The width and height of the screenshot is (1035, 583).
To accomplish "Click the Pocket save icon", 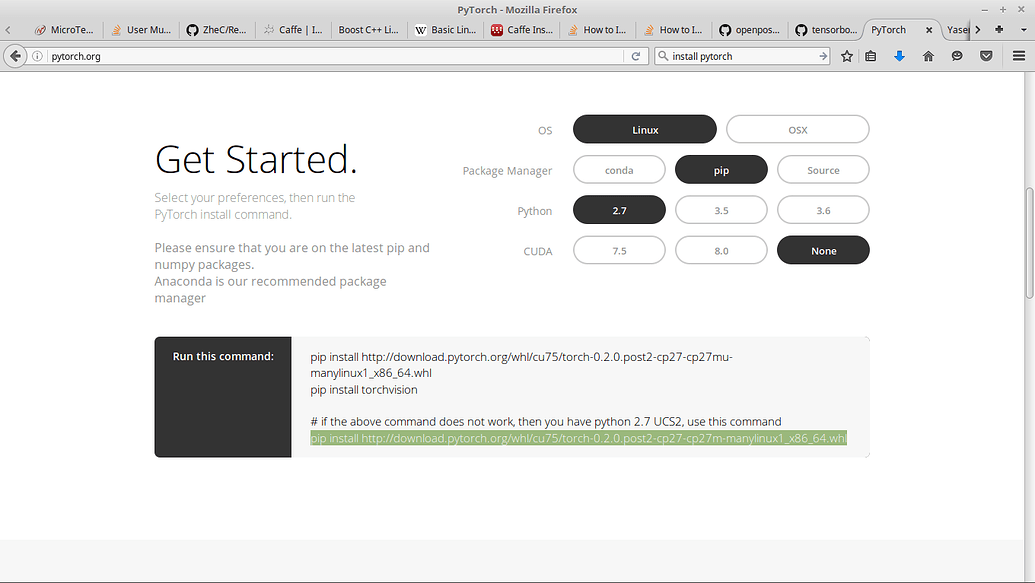I will (x=986, y=57).
